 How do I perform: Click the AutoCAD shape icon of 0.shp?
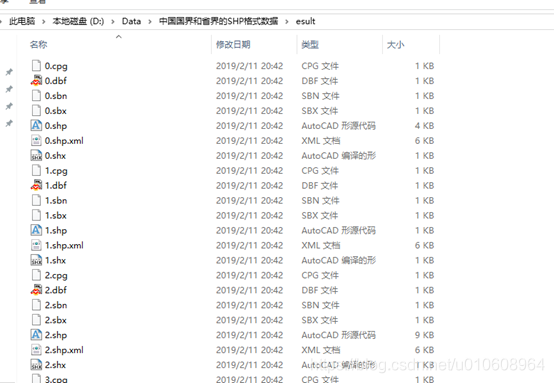point(36,125)
